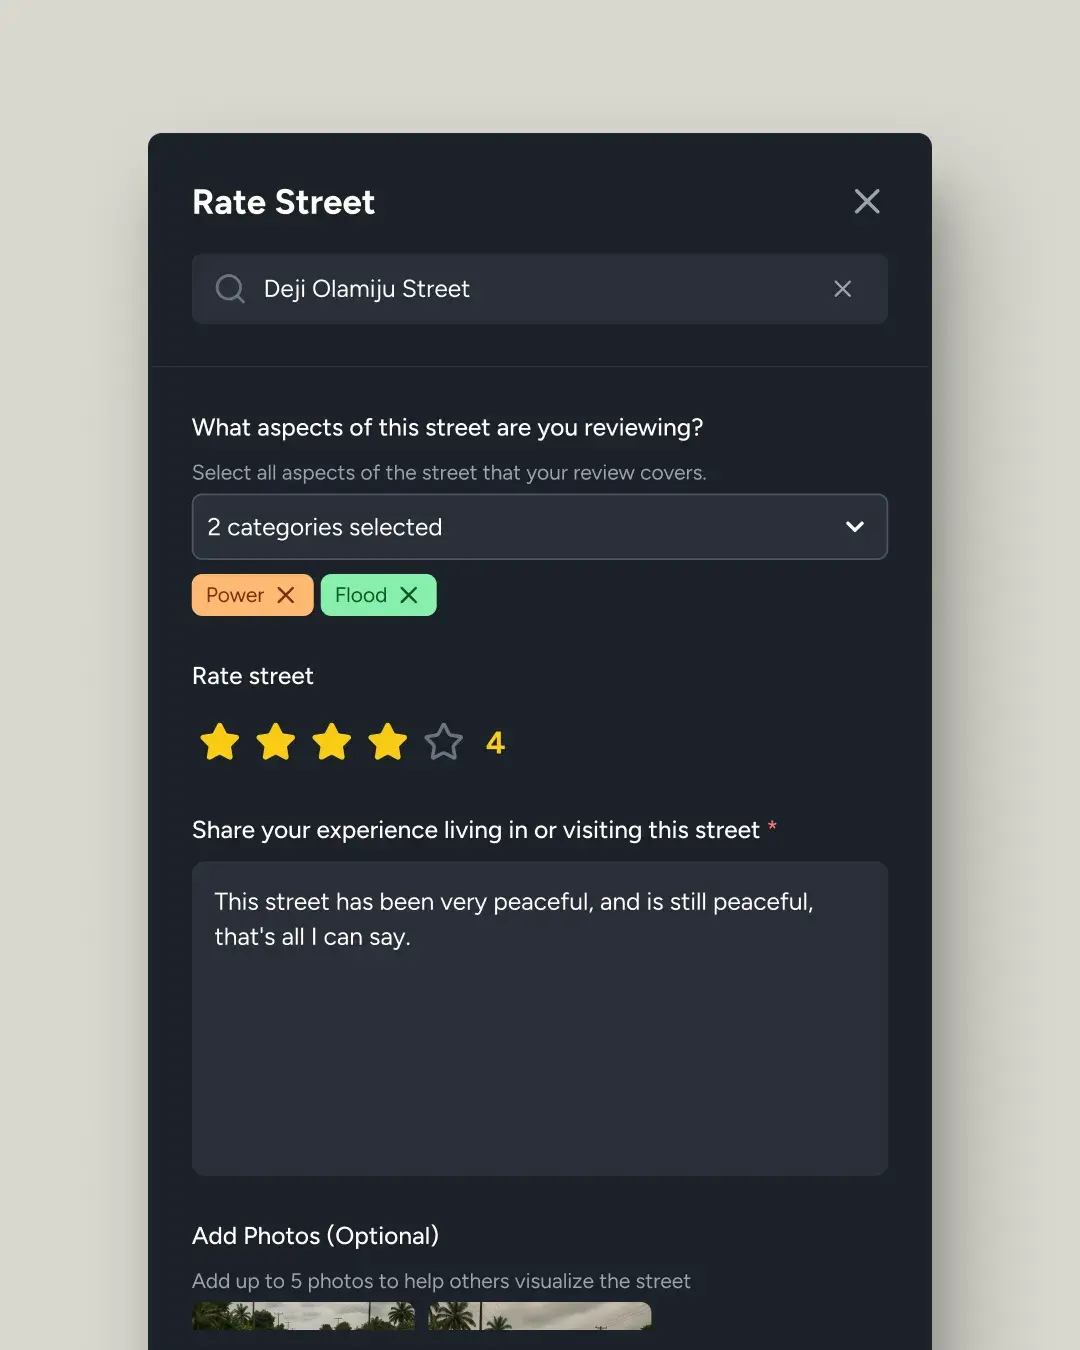Clear the Deji Olamiju Street search
1080x1350 pixels.
click(843, 289)
